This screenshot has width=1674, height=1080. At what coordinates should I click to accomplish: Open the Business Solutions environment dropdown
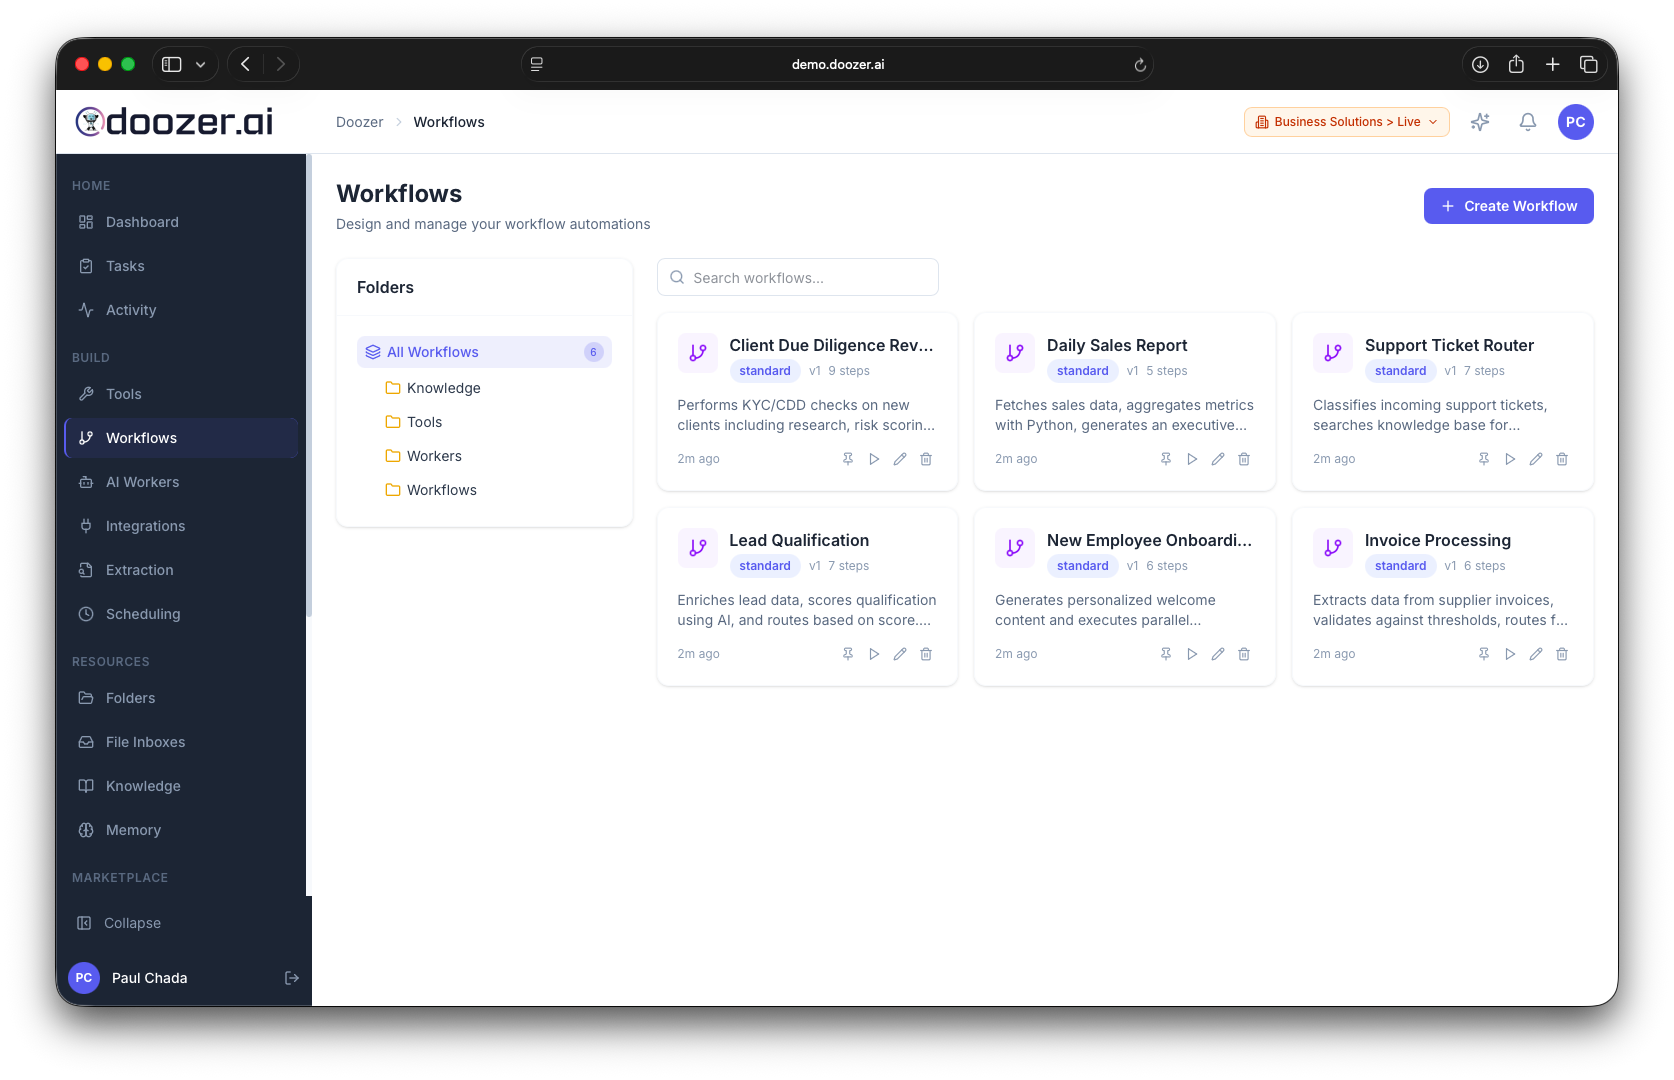pos(1346,121)
